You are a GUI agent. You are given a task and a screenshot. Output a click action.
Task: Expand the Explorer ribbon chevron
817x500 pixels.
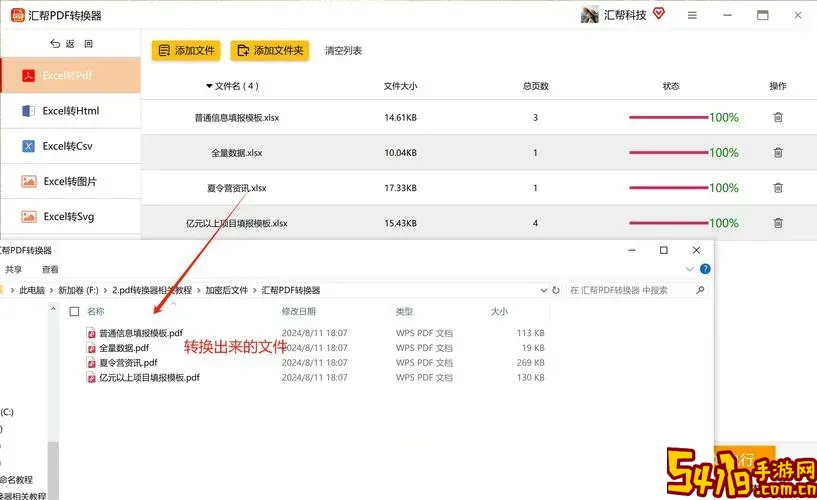click(689, 269)
